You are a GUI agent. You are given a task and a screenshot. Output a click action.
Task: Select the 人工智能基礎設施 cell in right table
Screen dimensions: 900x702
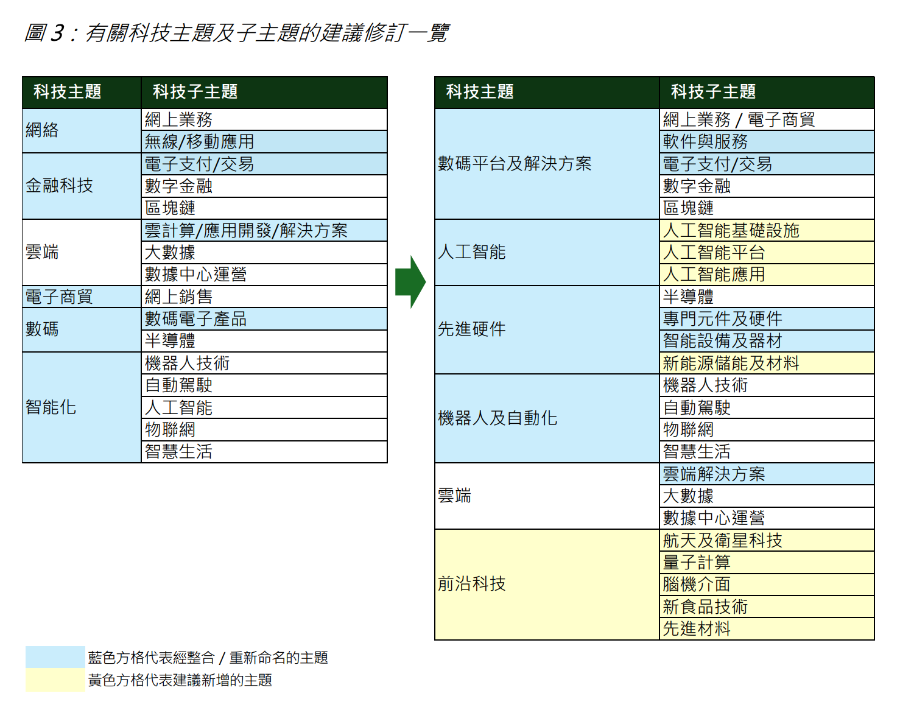click(x=767, y=231)
